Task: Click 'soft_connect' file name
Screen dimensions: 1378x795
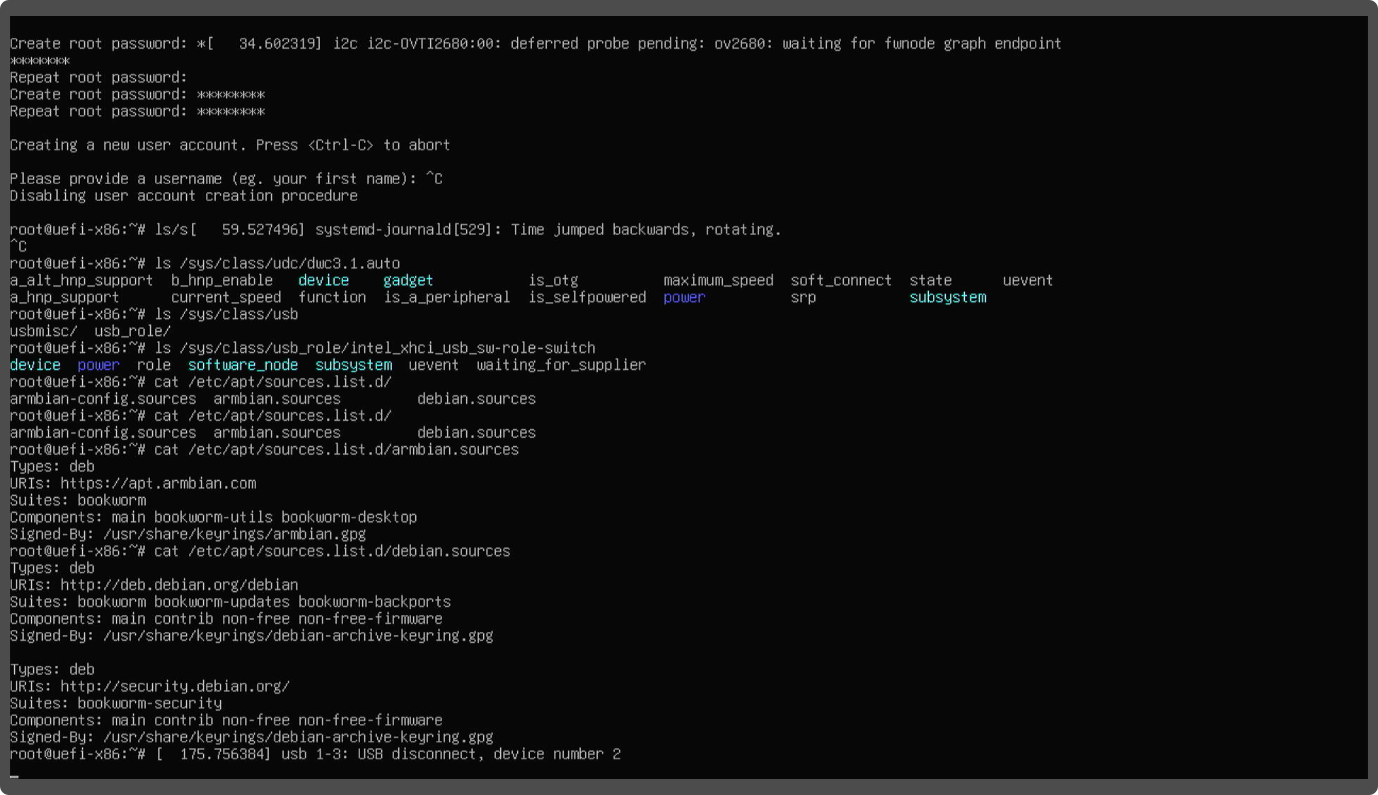Action: 841,281
